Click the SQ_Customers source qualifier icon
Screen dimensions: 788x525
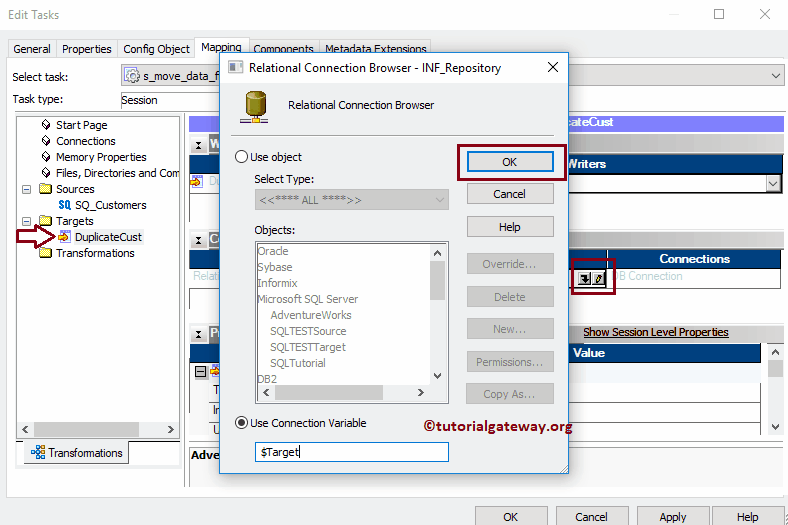[x=64, y=205]
